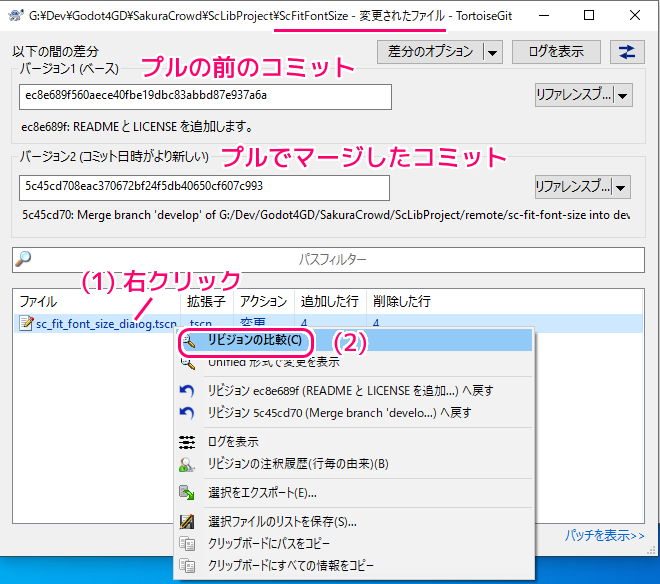Choose Unified 形式で変更を表示 menu entry
This screenshot has height=584, width=660.
pos(354,362)
